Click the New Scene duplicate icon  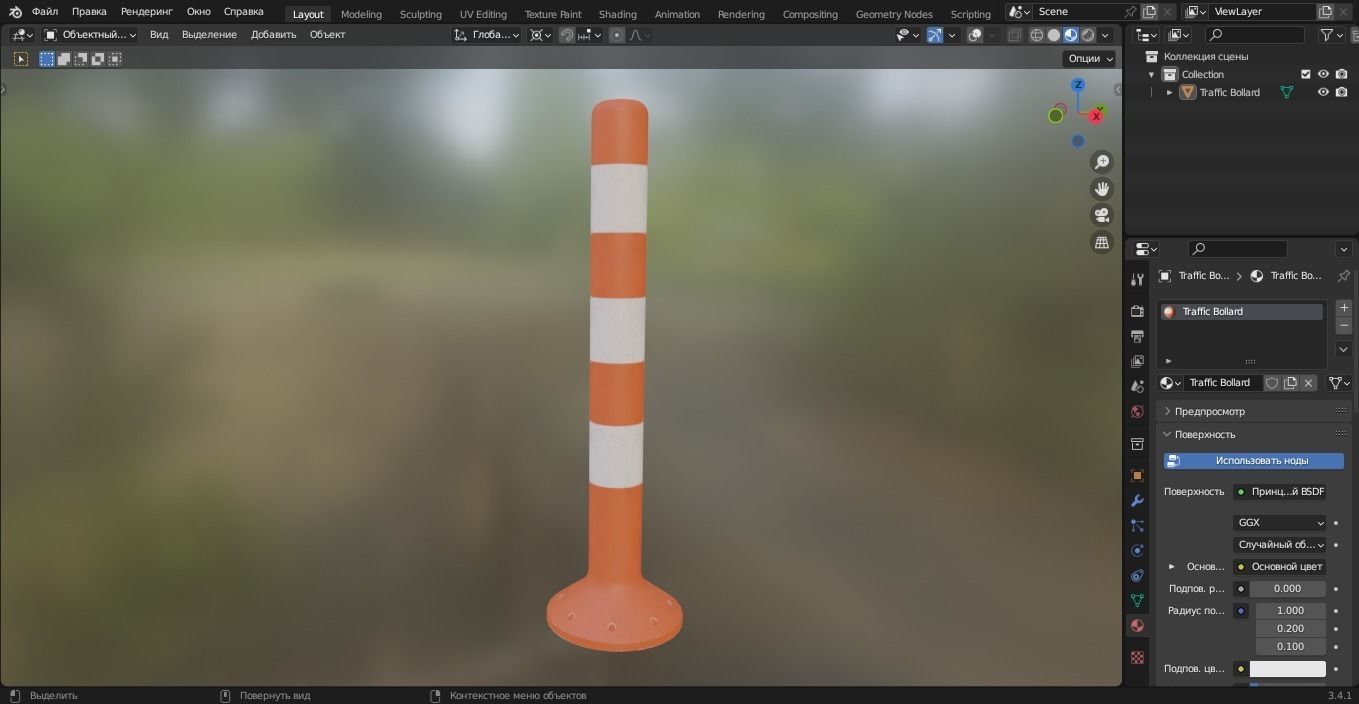[1149, 12]
